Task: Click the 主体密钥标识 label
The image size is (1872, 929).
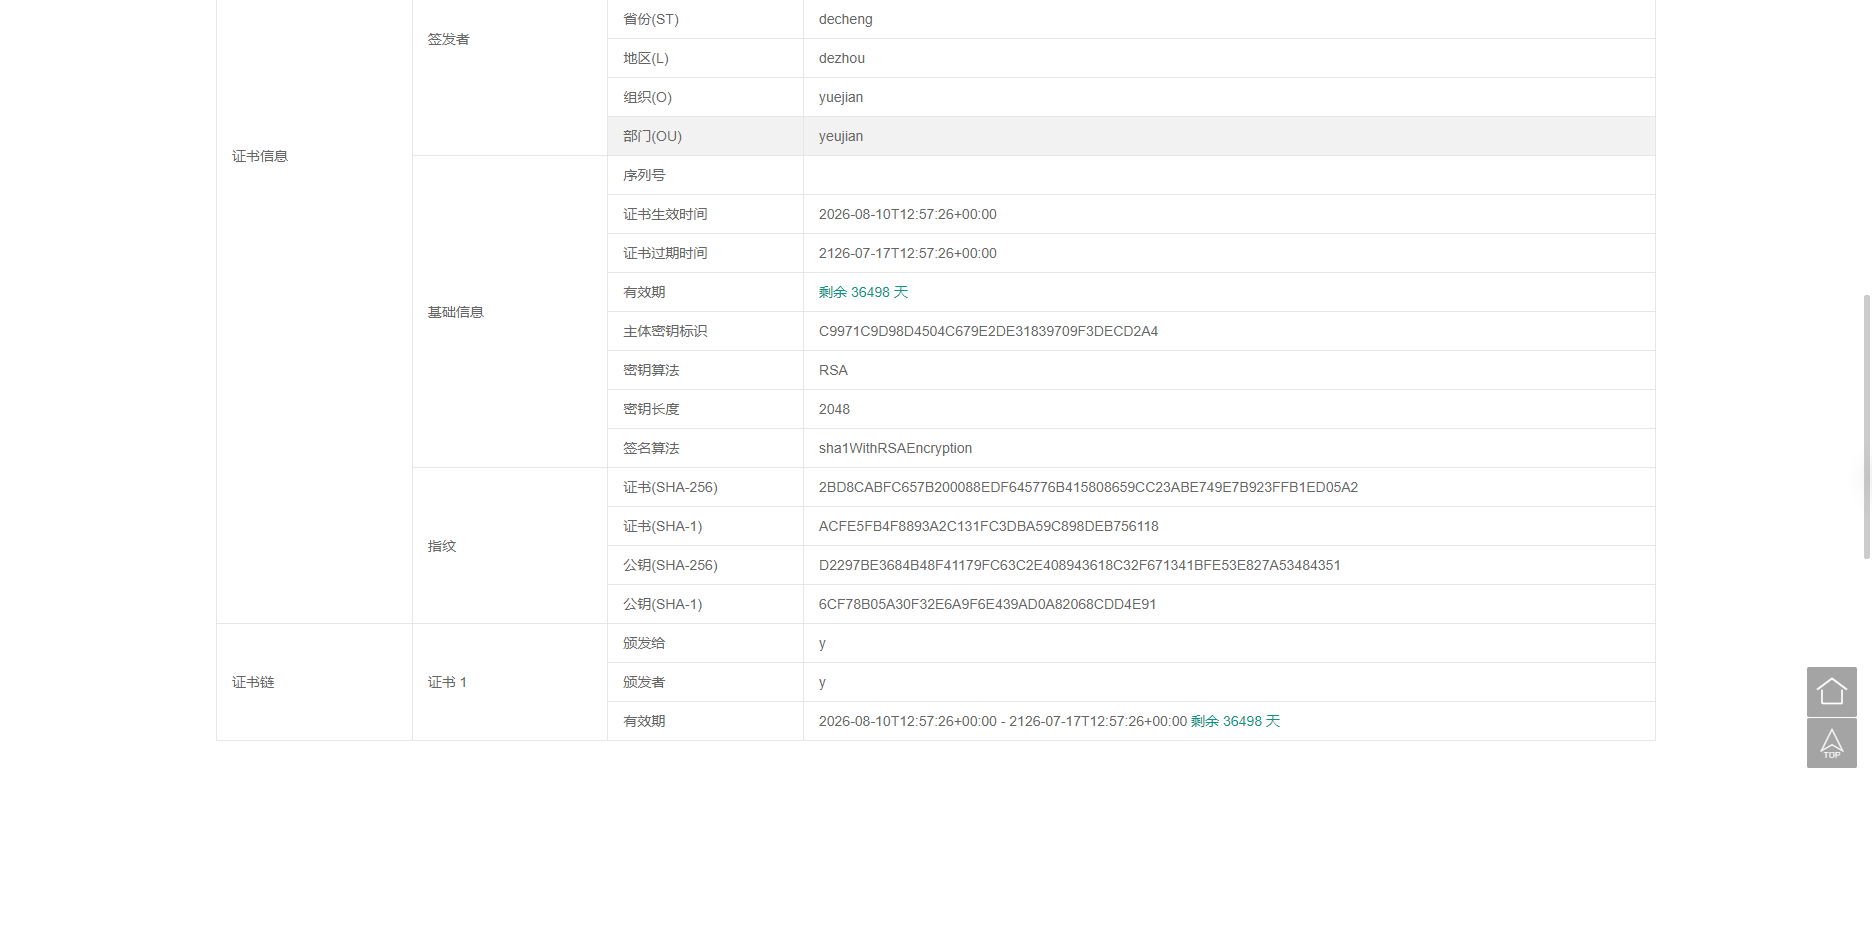Action: pos(665,331)
